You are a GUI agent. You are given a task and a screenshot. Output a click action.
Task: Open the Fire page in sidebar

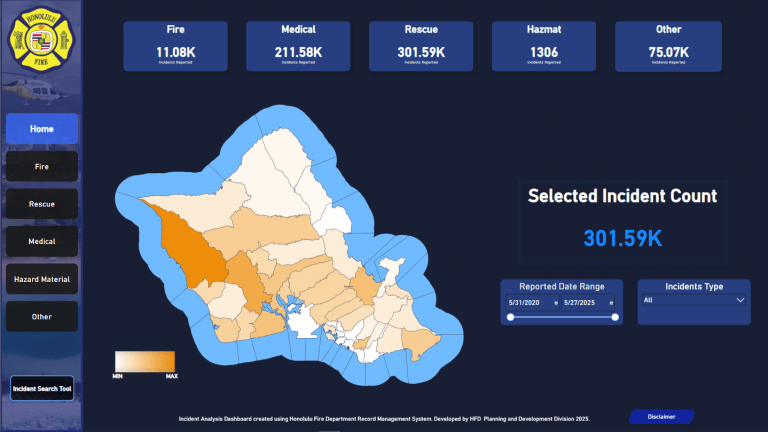(x=42, y=167)
